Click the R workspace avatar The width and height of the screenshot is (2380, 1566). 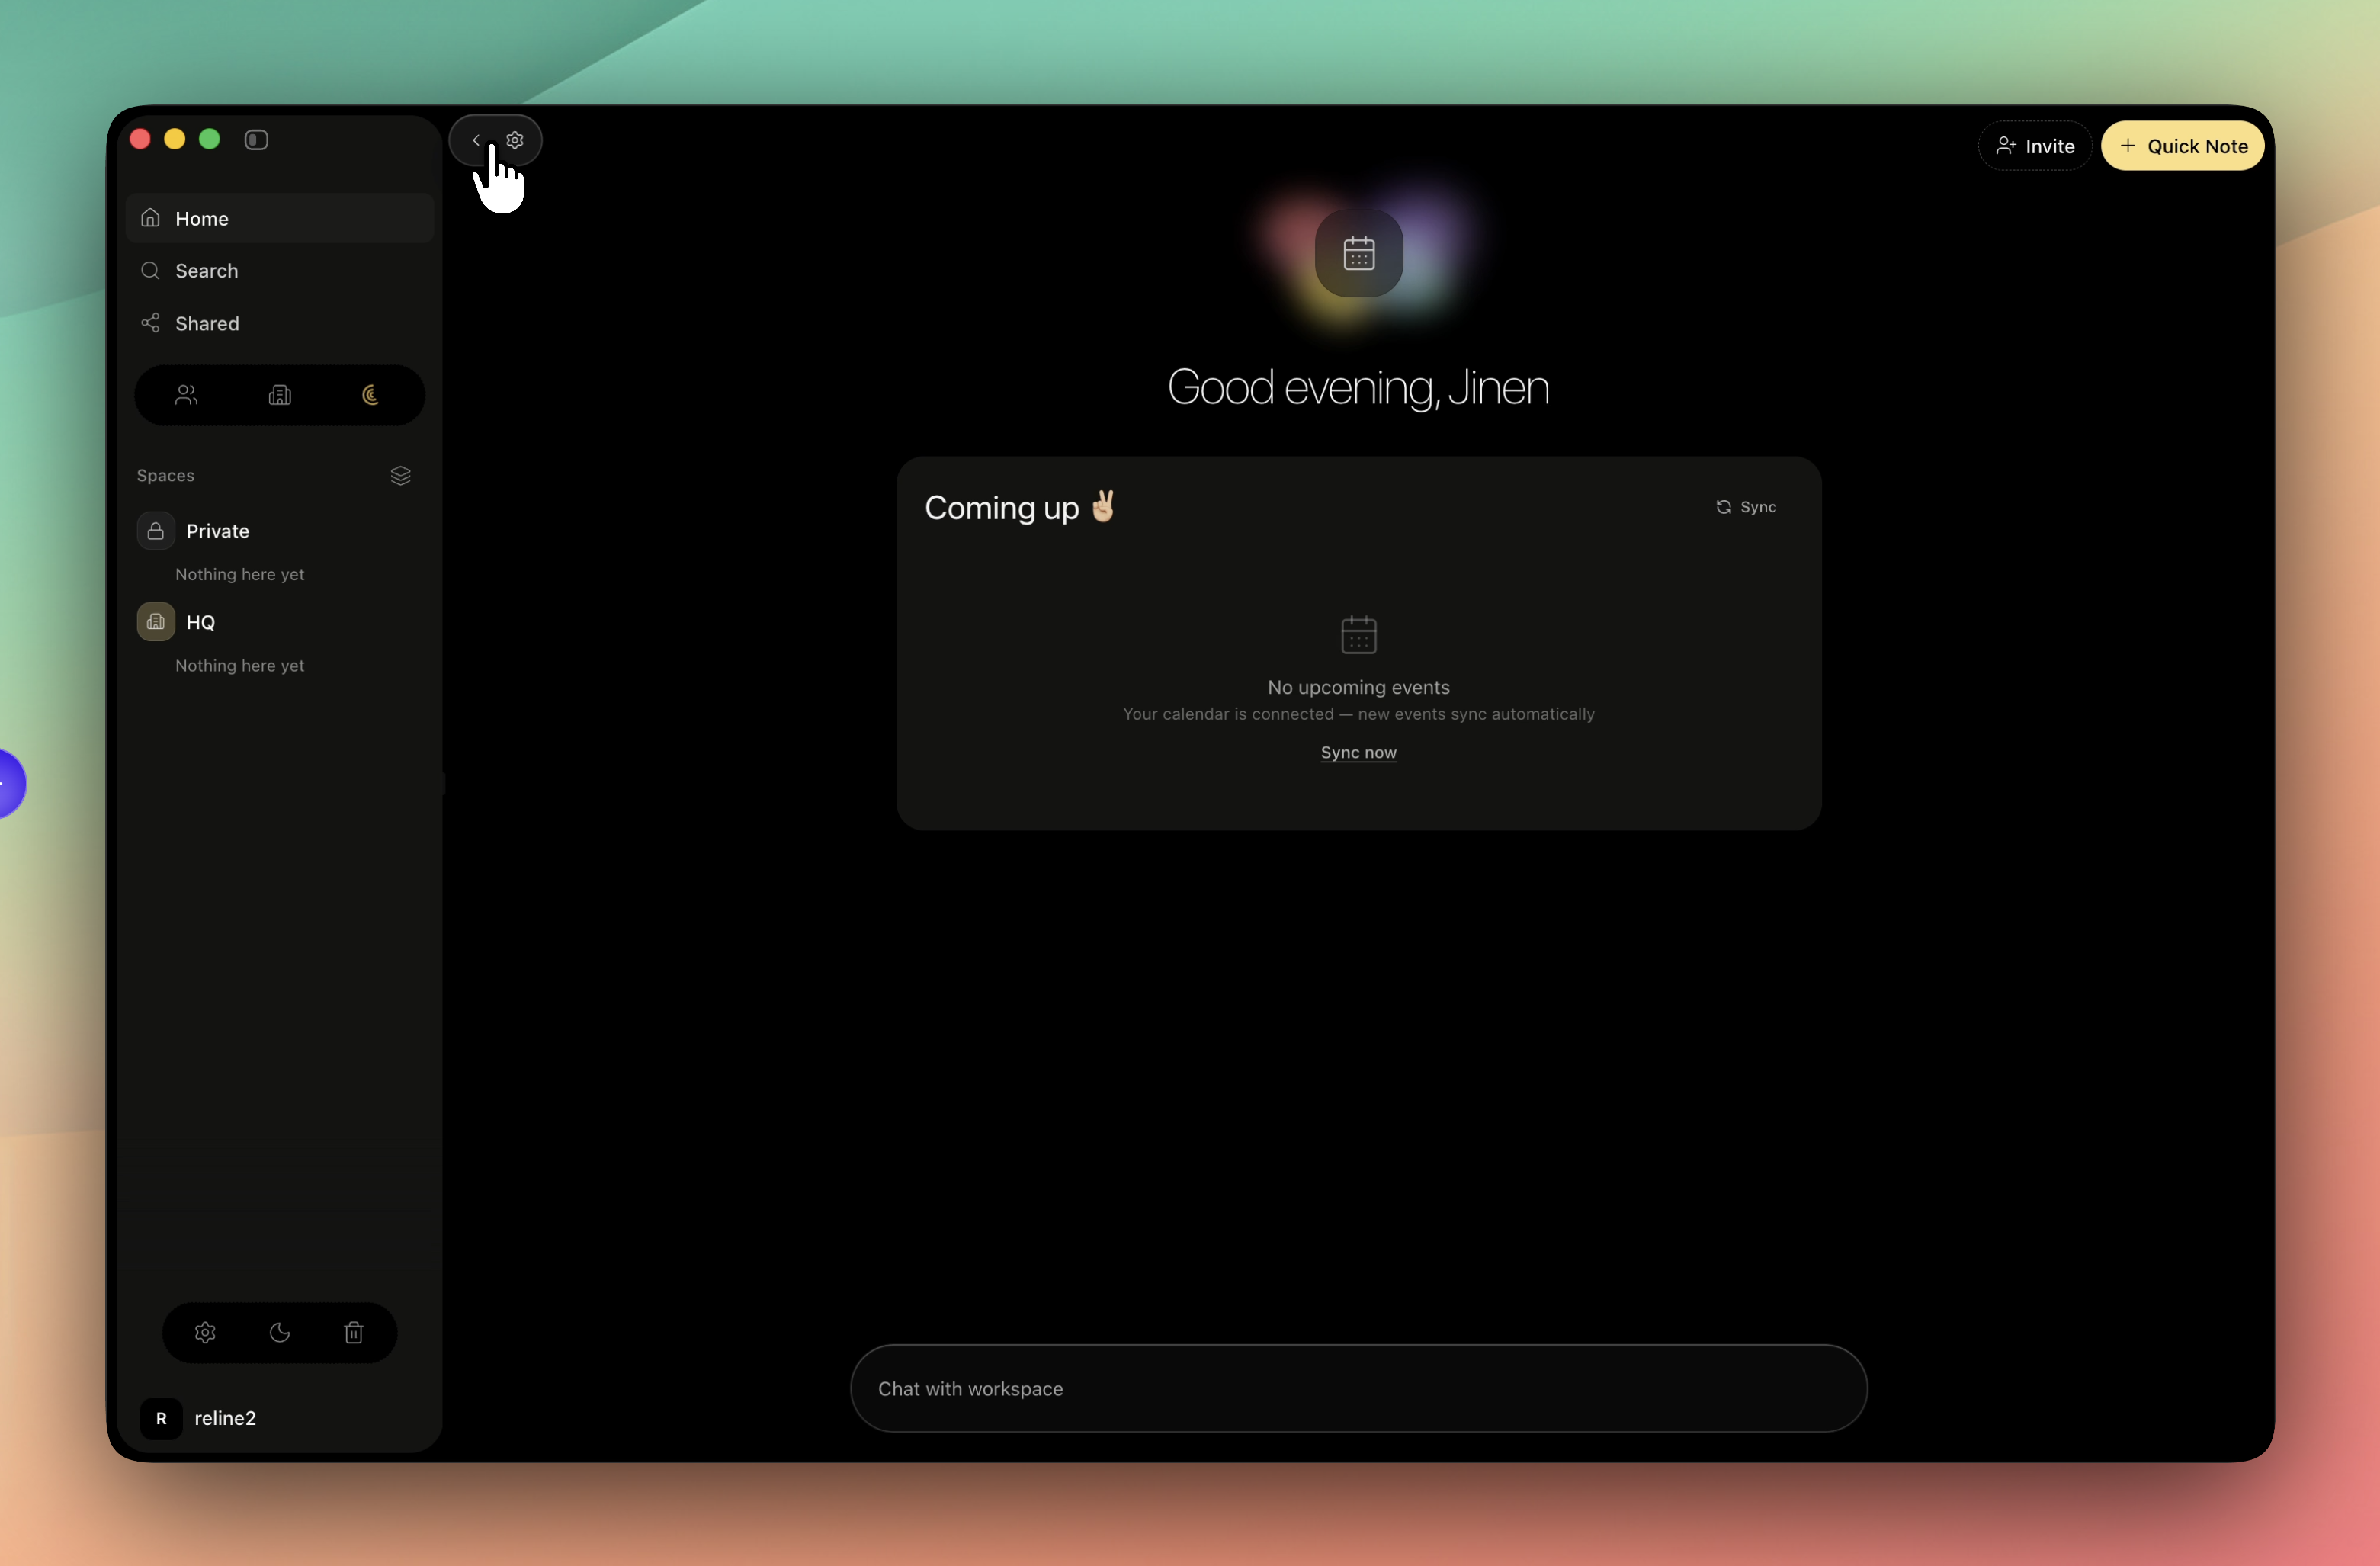161,1418
